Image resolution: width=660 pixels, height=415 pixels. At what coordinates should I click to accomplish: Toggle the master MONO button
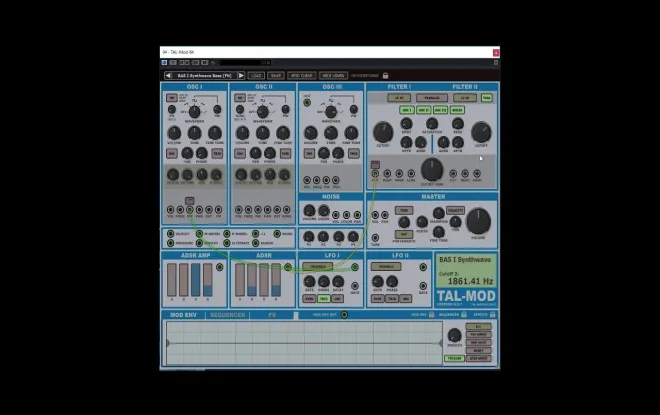pyautogui.click(x=404, y=210)
